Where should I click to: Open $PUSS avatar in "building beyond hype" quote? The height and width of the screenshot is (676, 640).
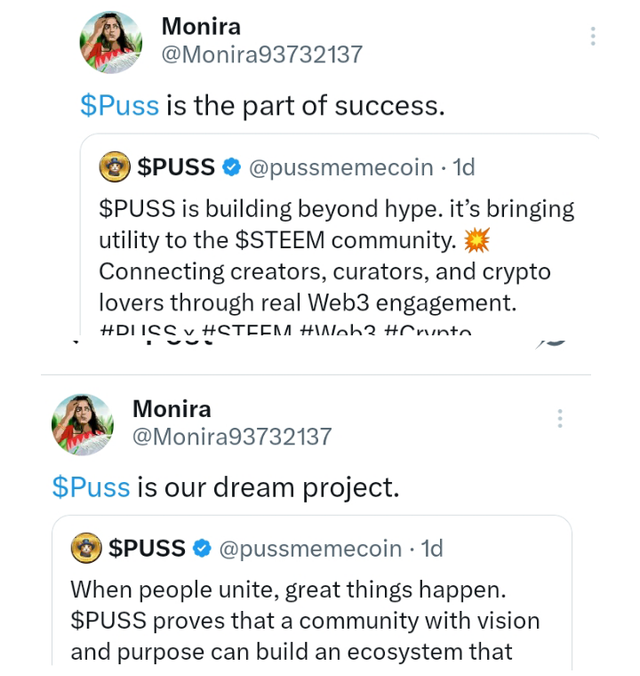[x=114, y=168]
